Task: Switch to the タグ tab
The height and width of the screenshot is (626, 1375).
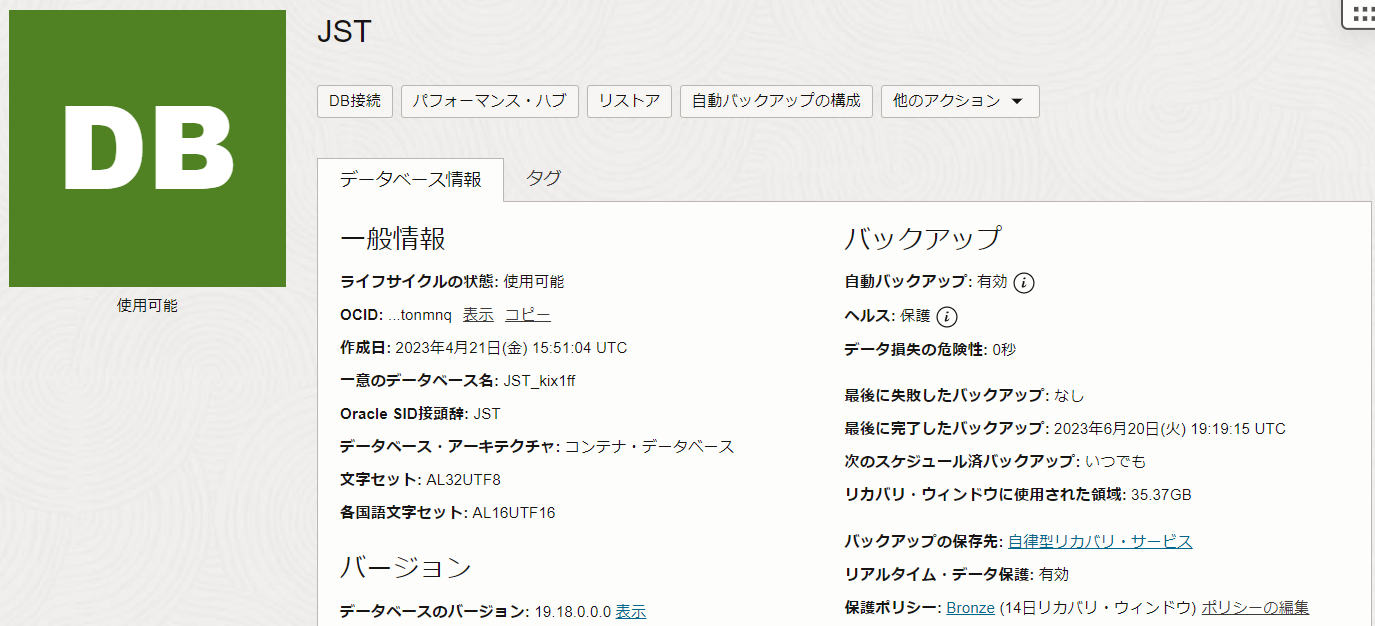Action: [543, 178]
